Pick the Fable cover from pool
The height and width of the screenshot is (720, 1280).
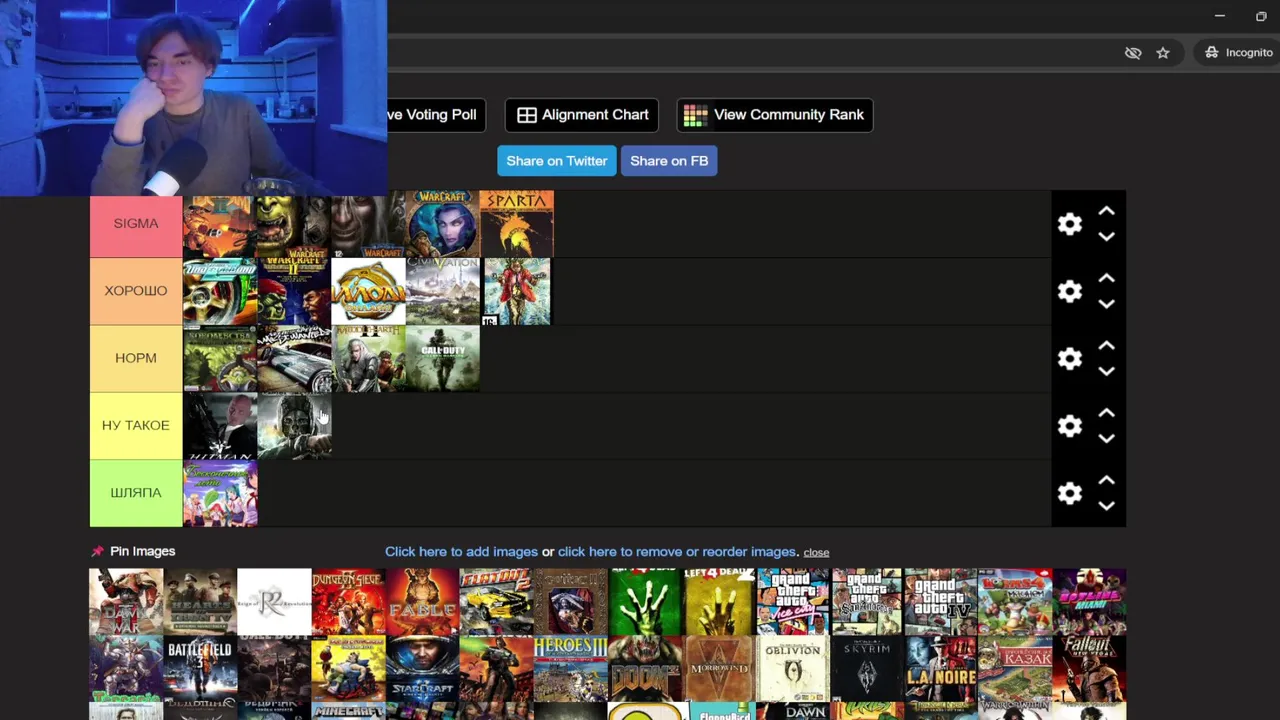point(422,601)
